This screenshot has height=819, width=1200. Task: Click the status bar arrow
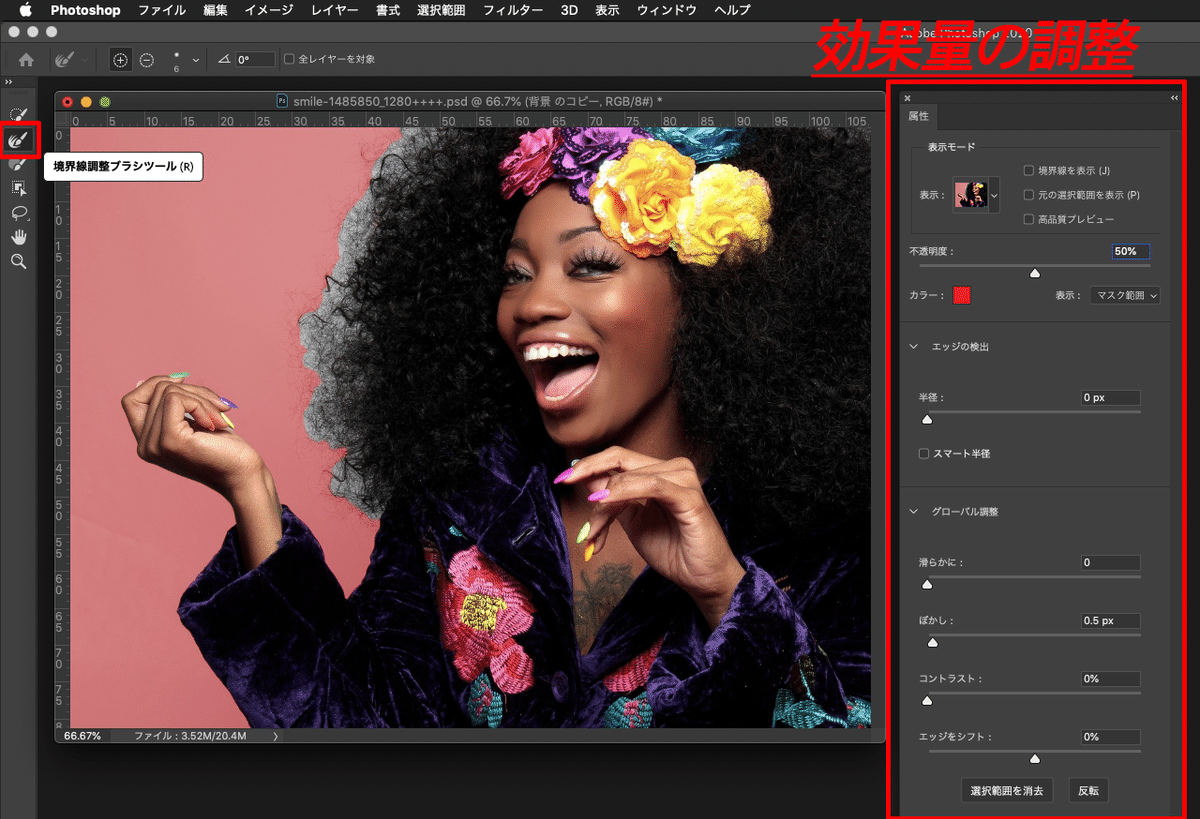click(276, 736)
